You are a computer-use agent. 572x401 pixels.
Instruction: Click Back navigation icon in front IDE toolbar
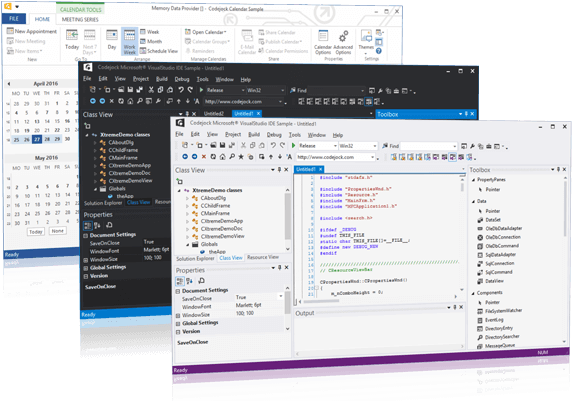coord(185,157)
